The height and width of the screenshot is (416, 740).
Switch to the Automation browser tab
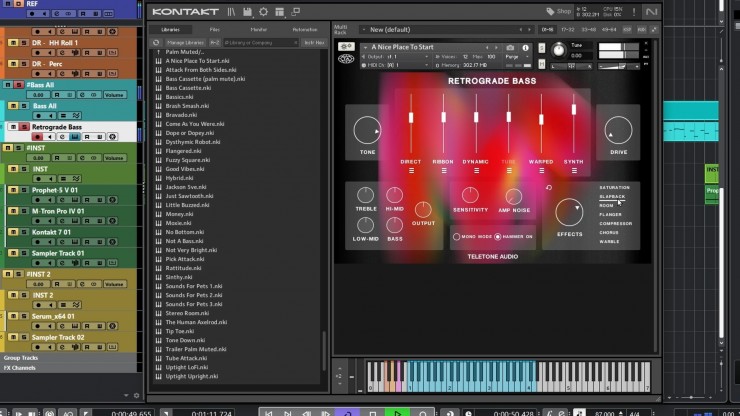(304, 29)
